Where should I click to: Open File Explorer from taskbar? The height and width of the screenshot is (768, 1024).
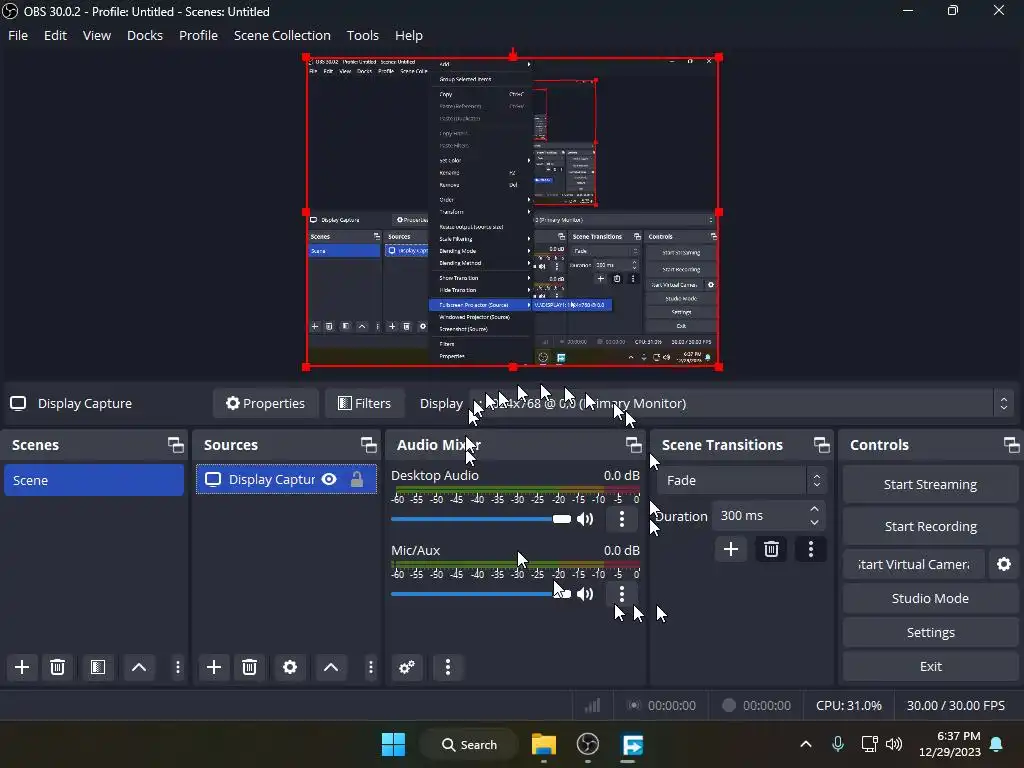pos(543,744)
